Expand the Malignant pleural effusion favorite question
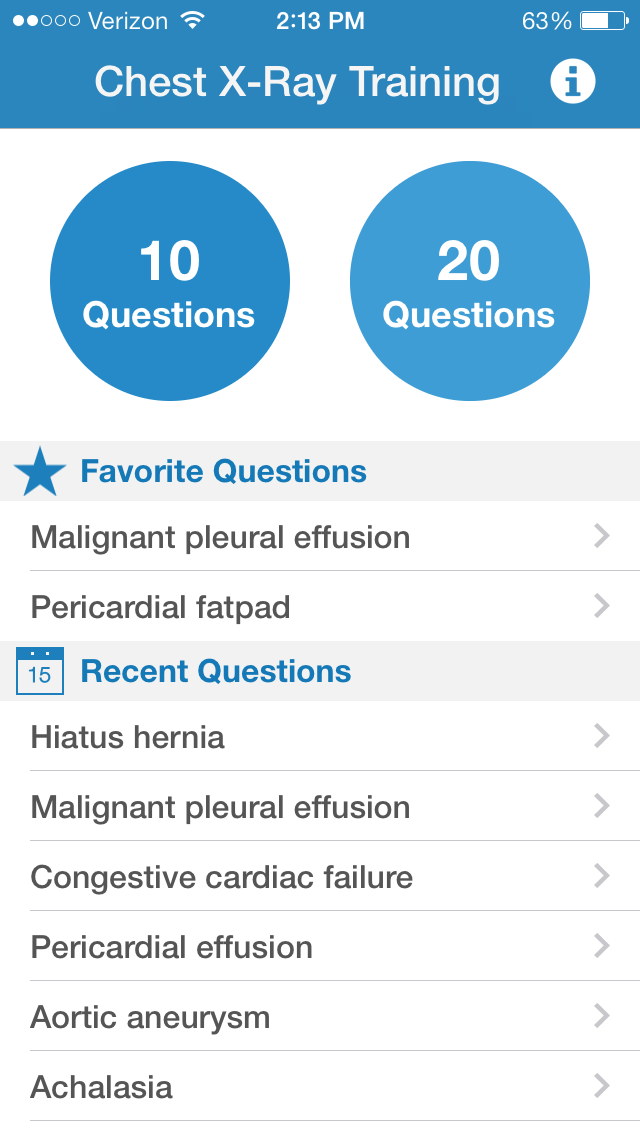The image size is (640, 1136). pos(320,537)
